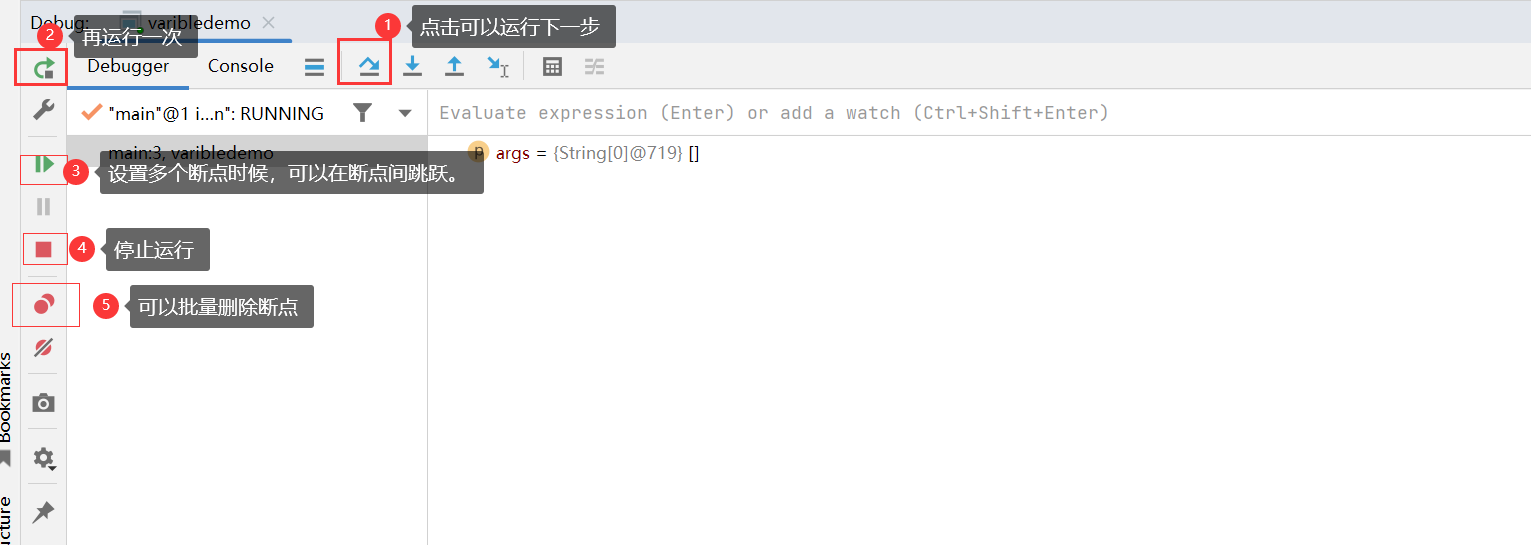The width and height of the screenshot is (1531, 545).
Task: Toggle the Pin Tab pushpin icon
Action: pyautogui.click(x=43, y=513)
